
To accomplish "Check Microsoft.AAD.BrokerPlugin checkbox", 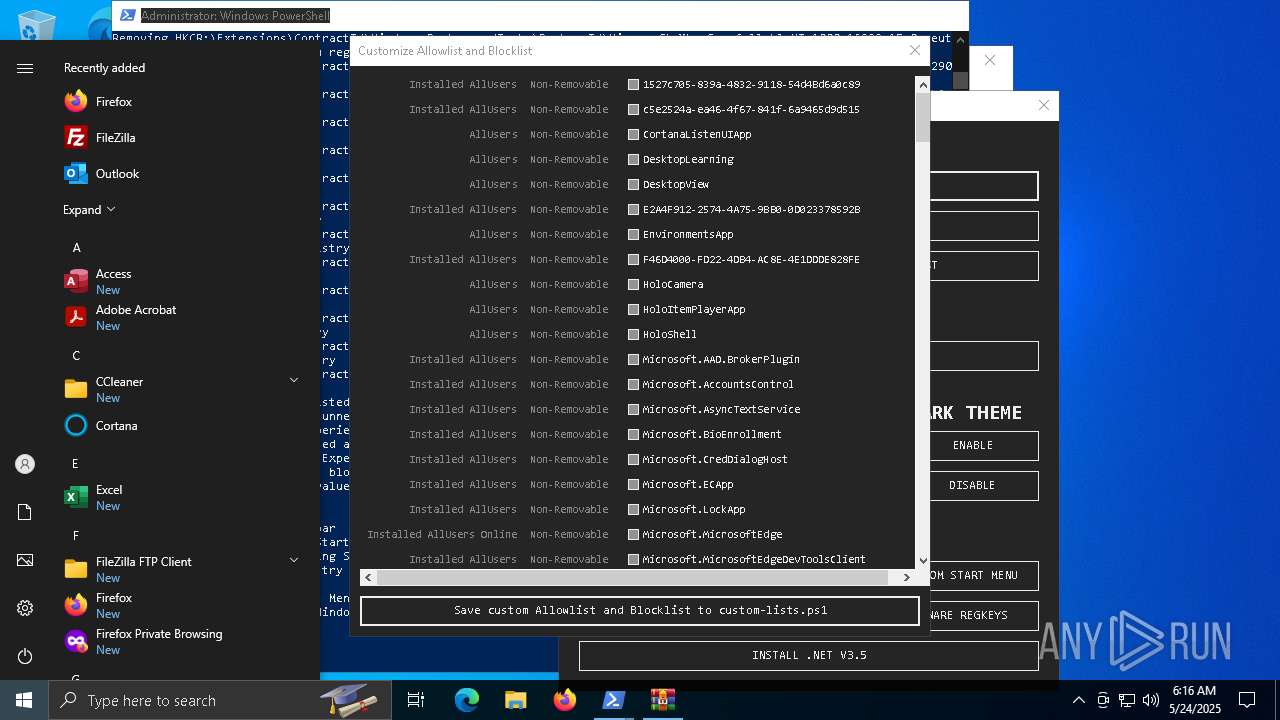I will tap(633, 360).
